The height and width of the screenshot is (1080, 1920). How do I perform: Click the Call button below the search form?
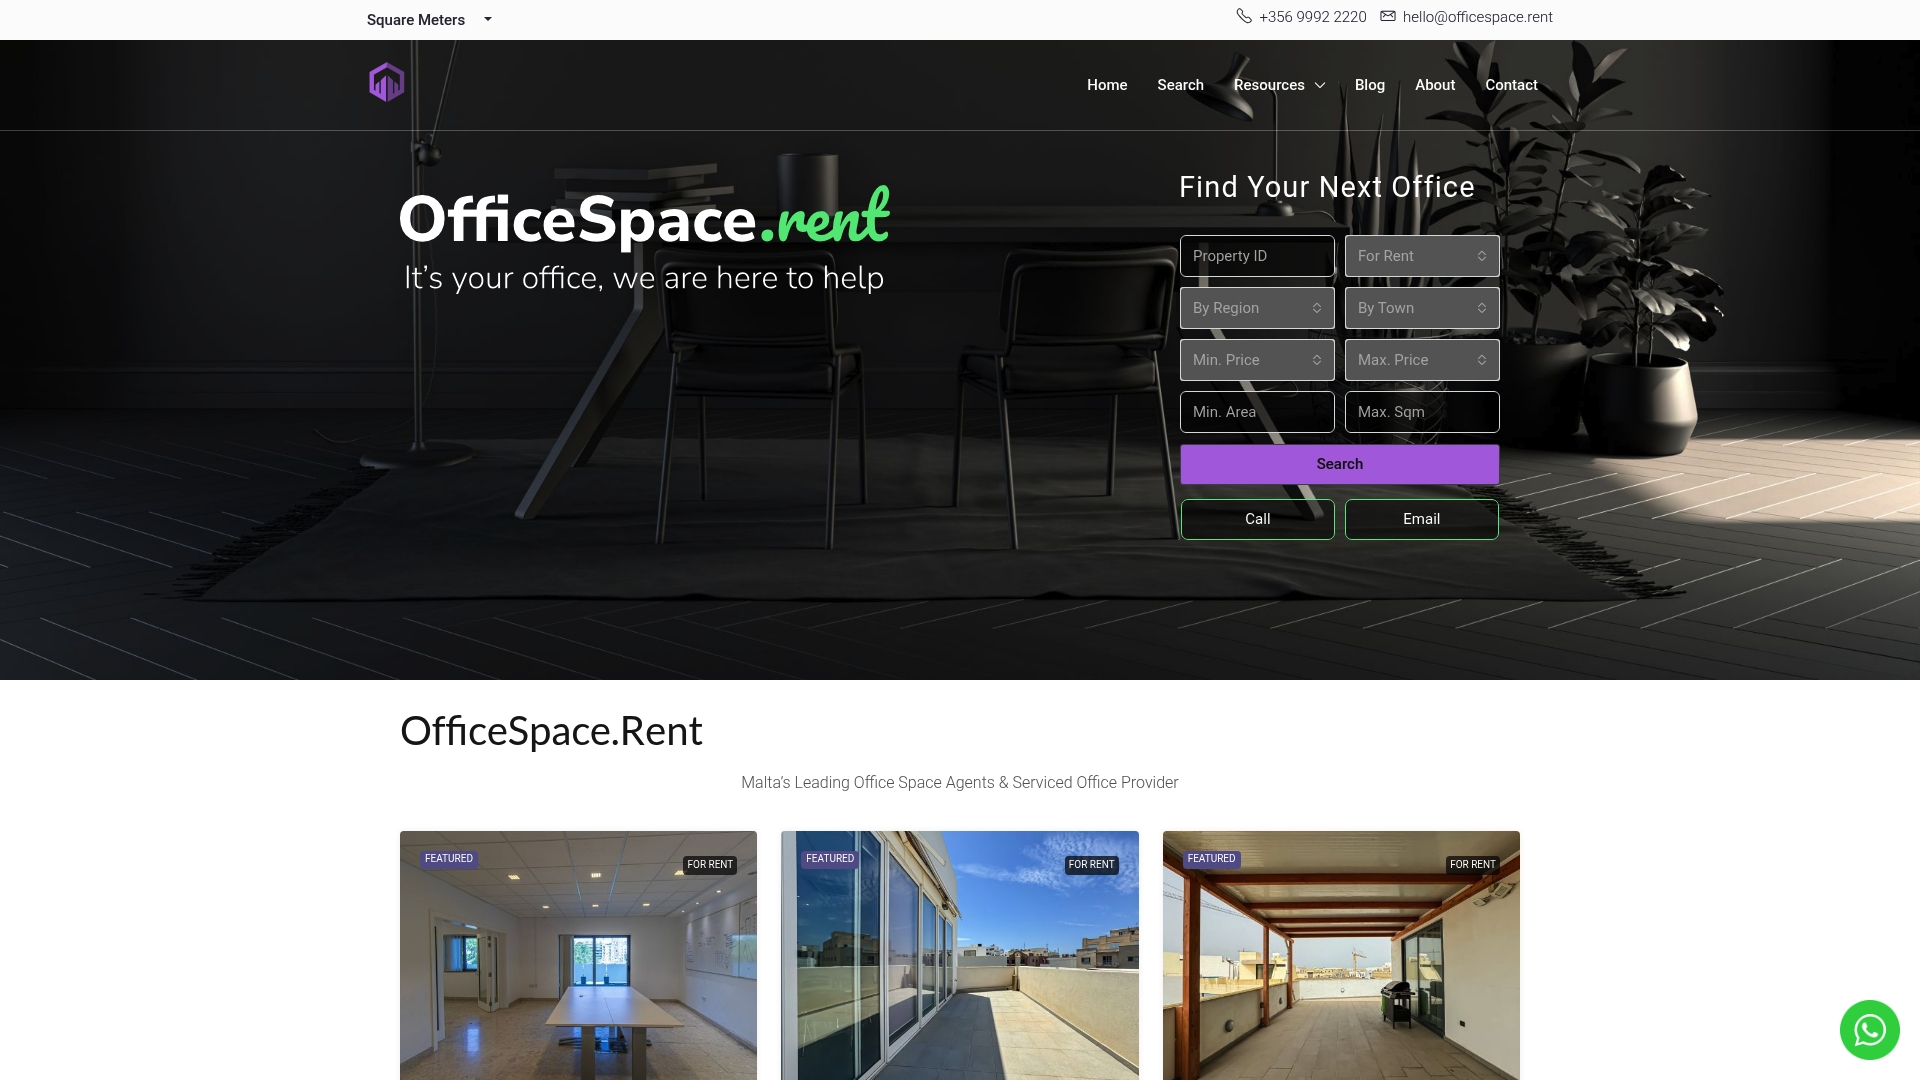point(1257,519)
